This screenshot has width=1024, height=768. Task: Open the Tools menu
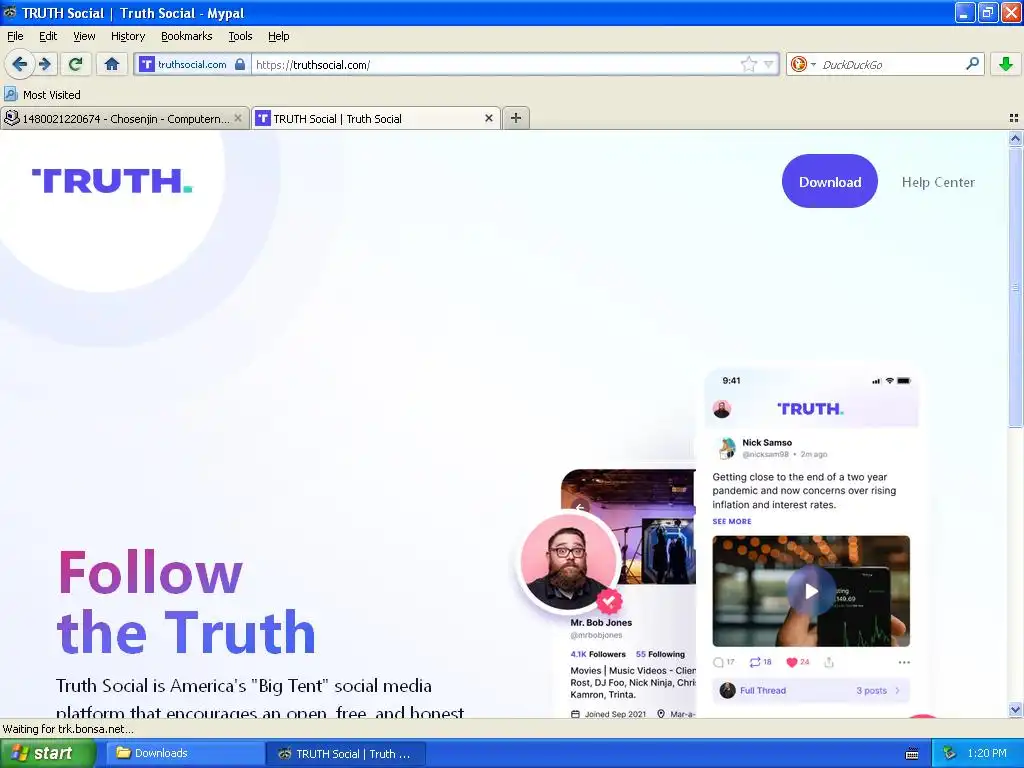click(240, 36)
